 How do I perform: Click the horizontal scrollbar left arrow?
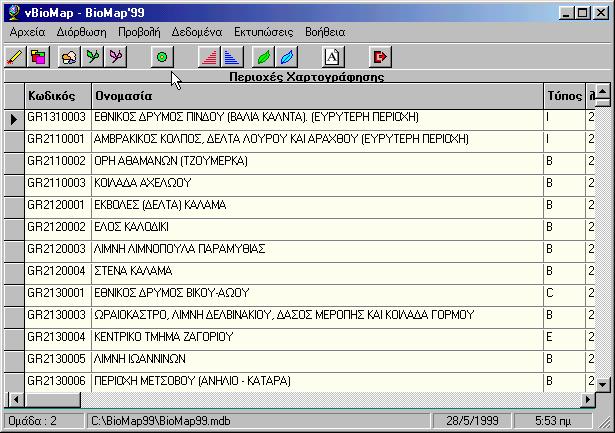tap(16, 400)
